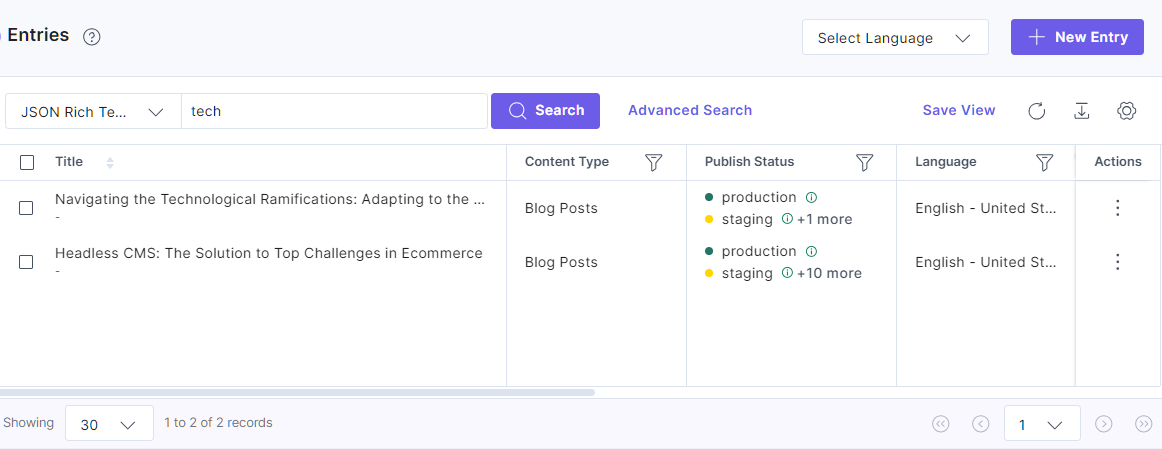Change rows per page from 30

109,424
